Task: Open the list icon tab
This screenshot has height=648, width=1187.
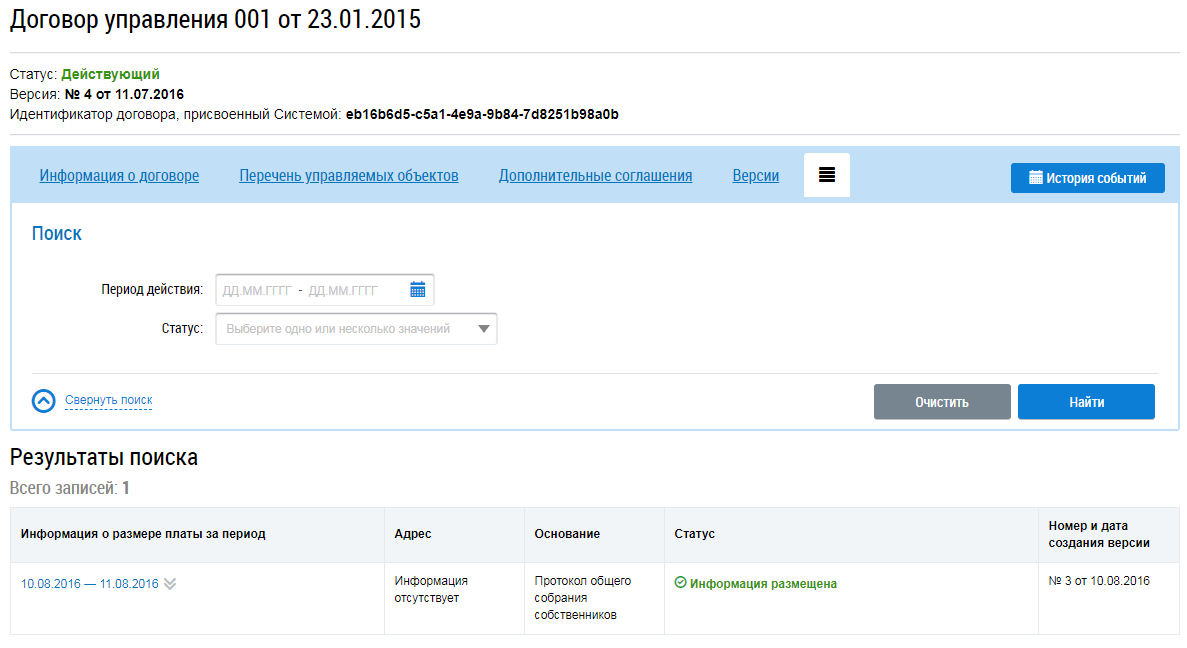Action: point(826,175)
